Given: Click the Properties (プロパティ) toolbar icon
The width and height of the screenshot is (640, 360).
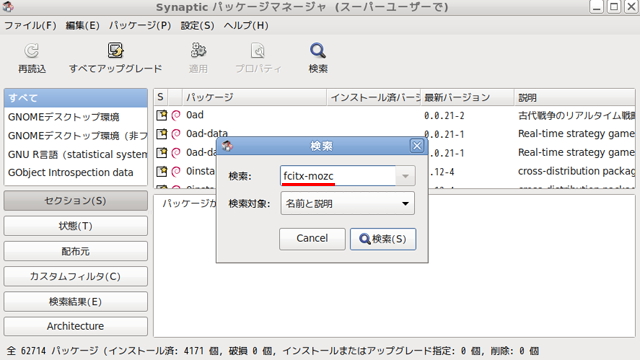Looking at the screenshot, I should click(258, 51).
